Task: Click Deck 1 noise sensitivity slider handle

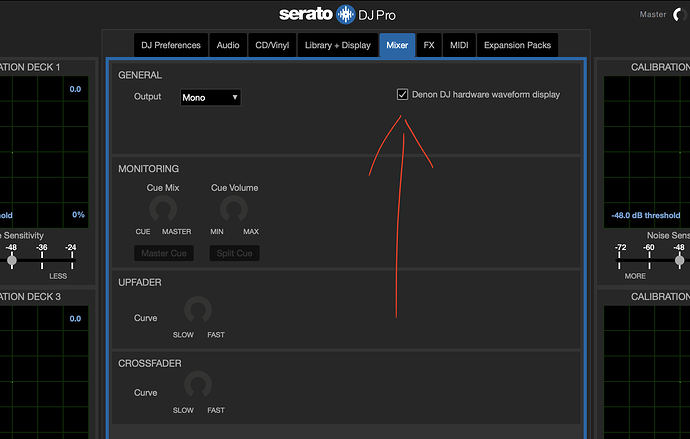Action: tap(12, 260)
